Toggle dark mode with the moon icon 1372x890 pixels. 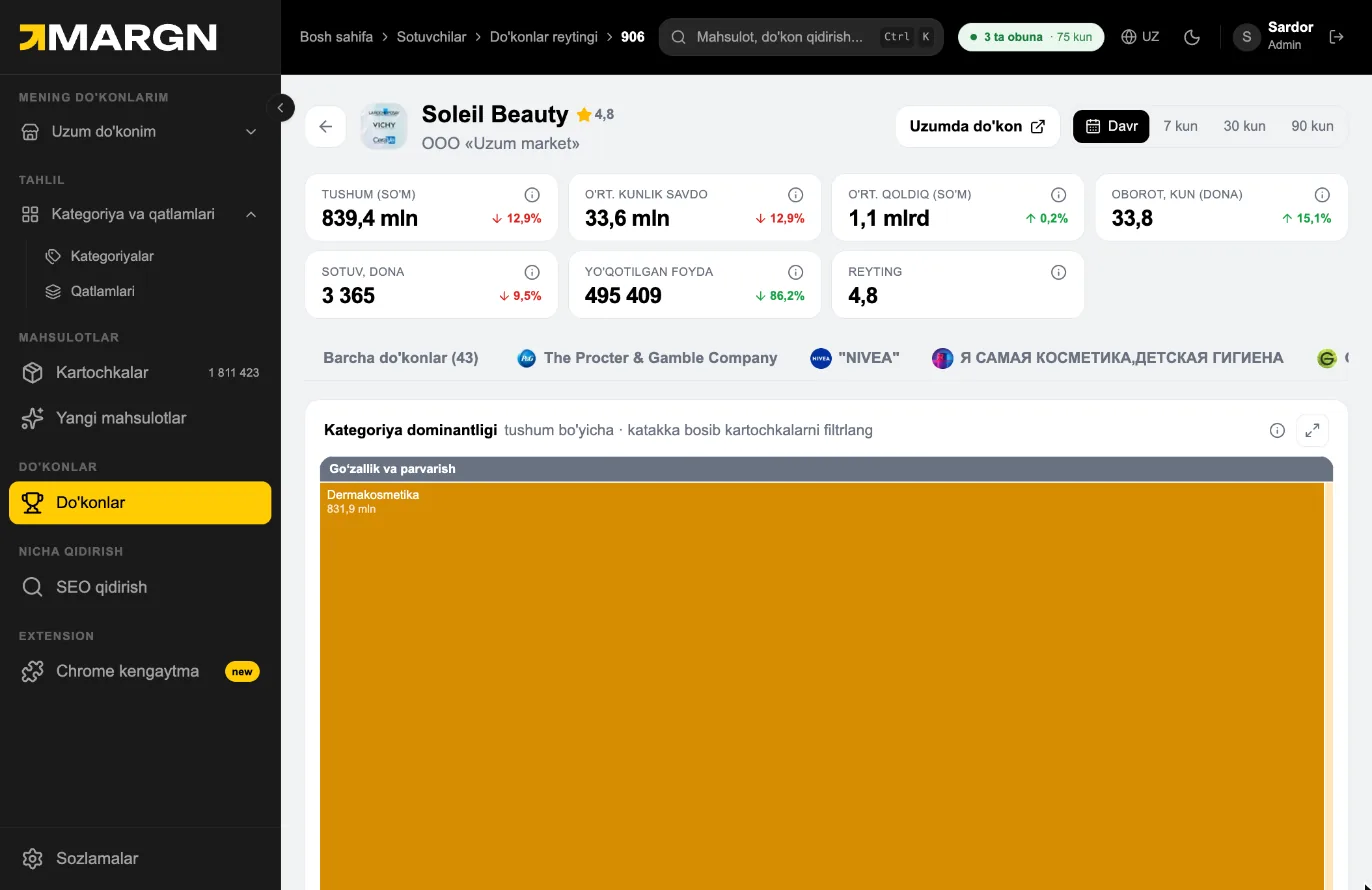click(x=1191, y=37)
